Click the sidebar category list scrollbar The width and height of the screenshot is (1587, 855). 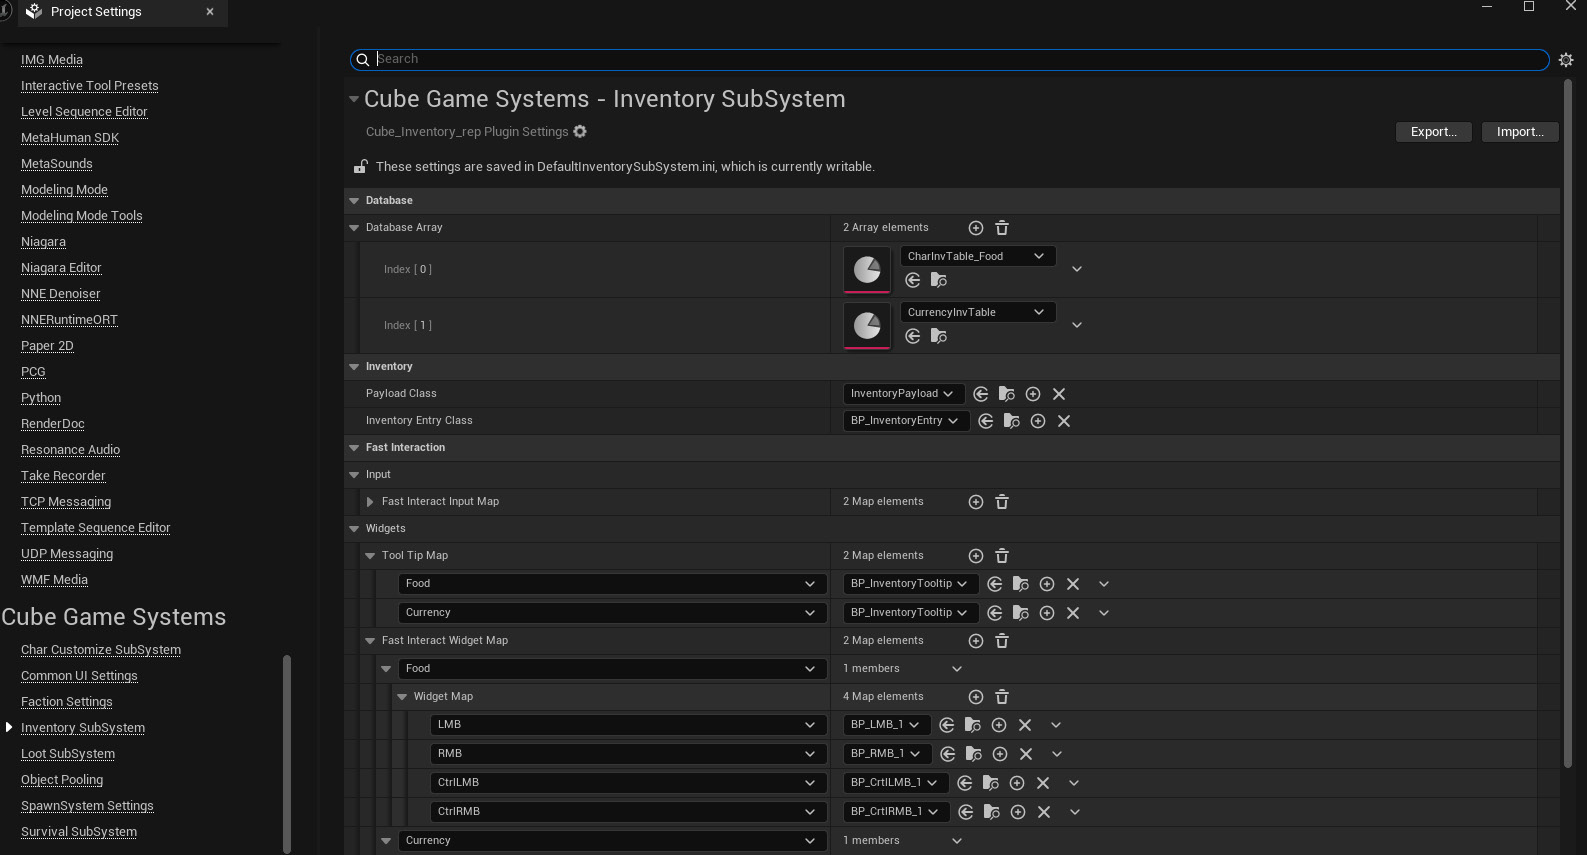click(287, 753)
